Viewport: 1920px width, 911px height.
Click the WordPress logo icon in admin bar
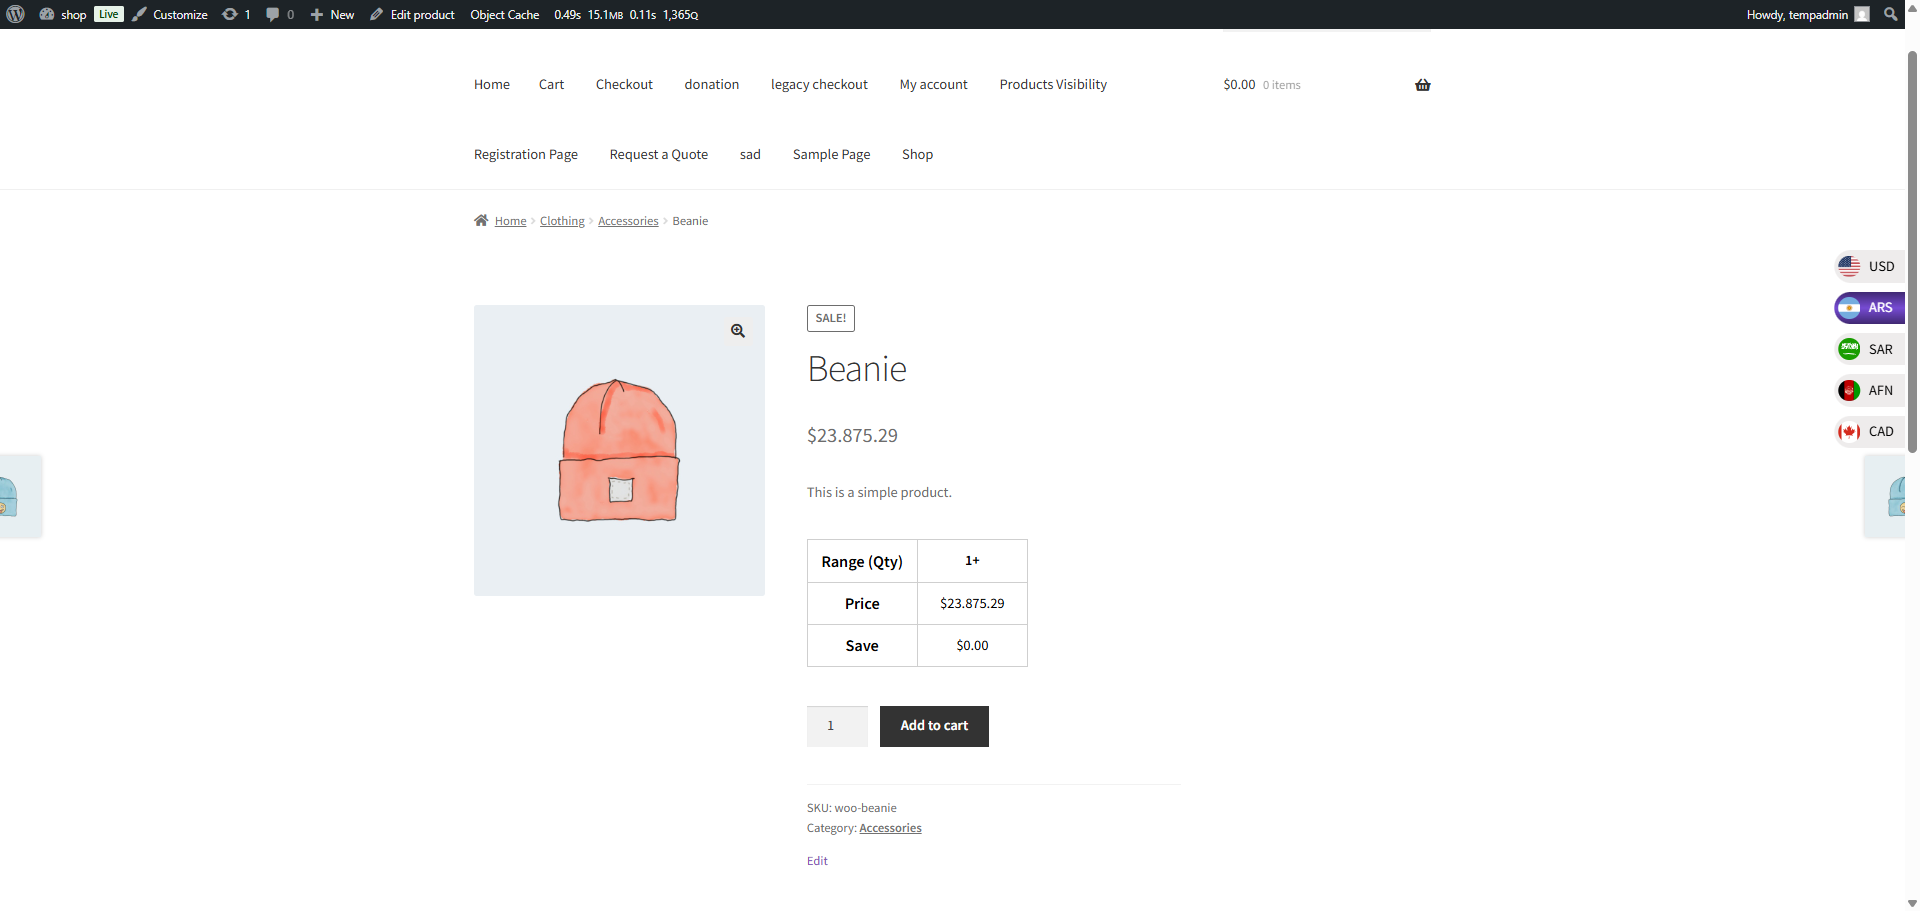[x=15, y=14]
